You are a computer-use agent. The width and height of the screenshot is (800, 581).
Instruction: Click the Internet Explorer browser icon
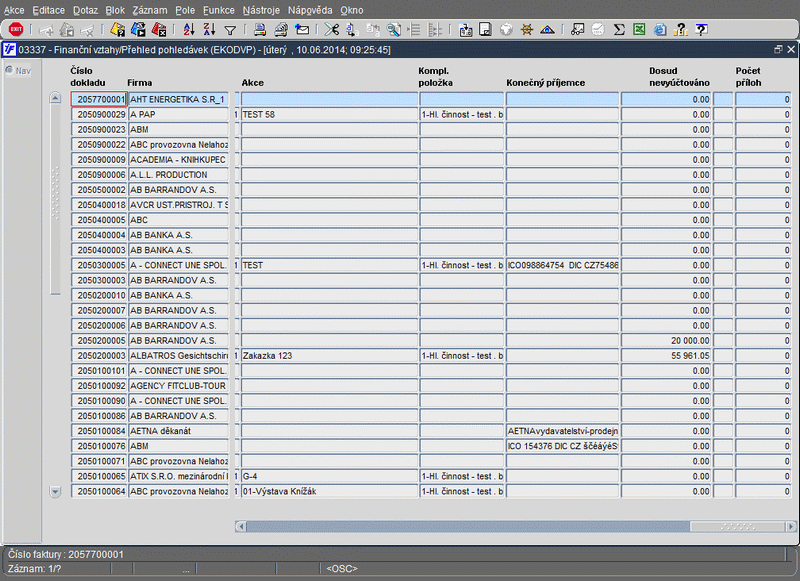click(x=660, y=30)
